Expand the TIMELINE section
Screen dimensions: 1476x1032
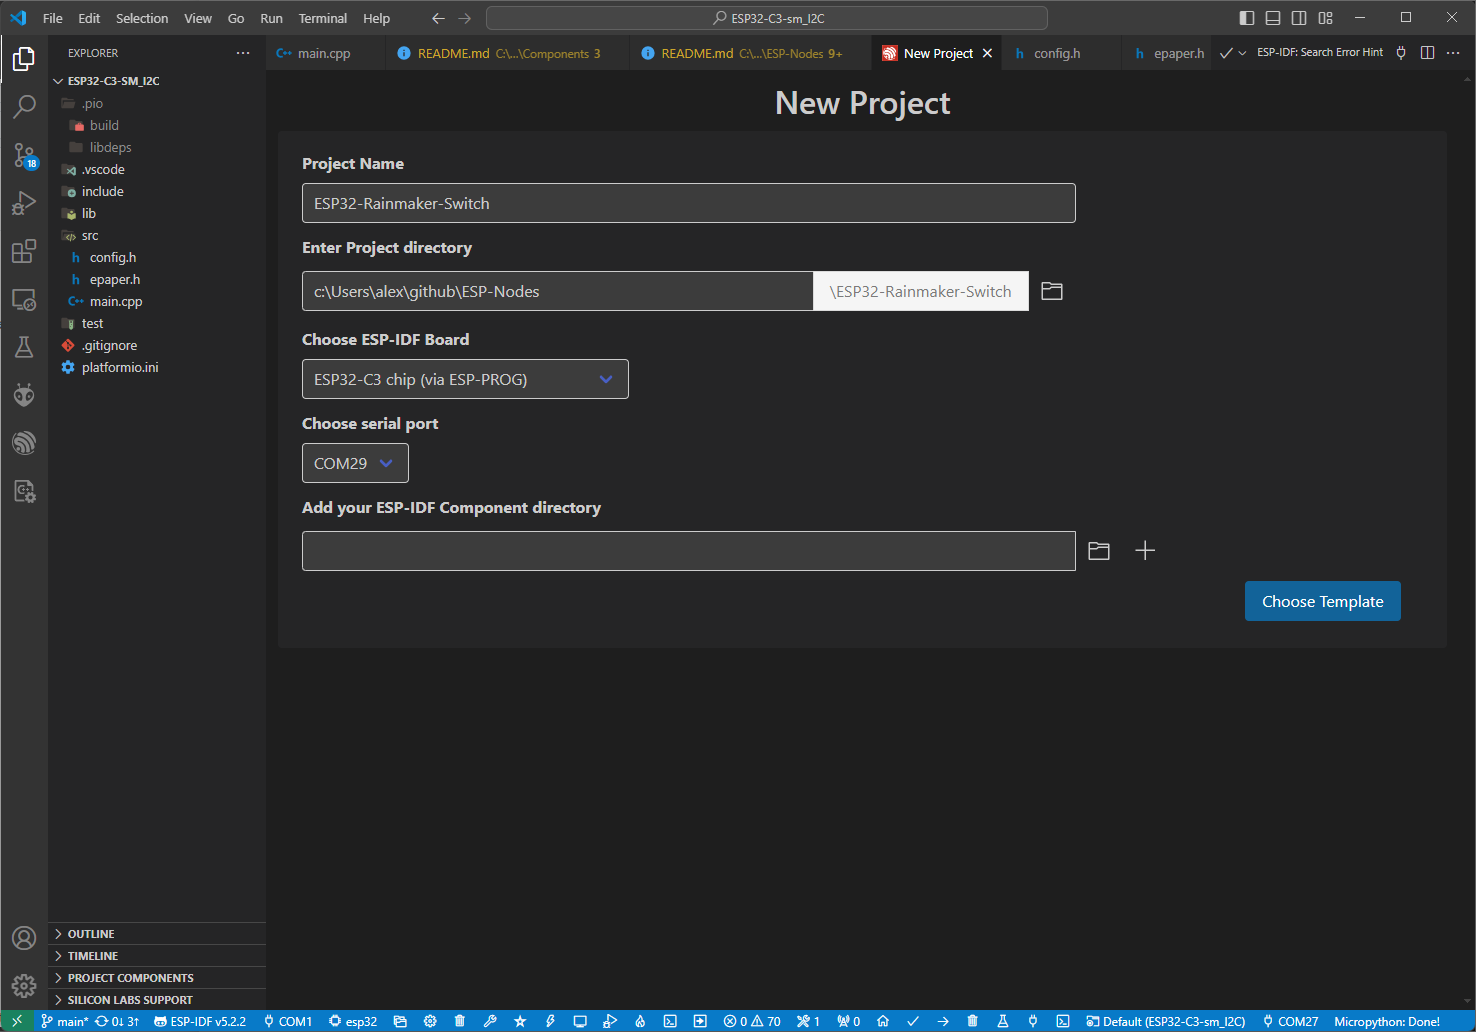(157, 956)
